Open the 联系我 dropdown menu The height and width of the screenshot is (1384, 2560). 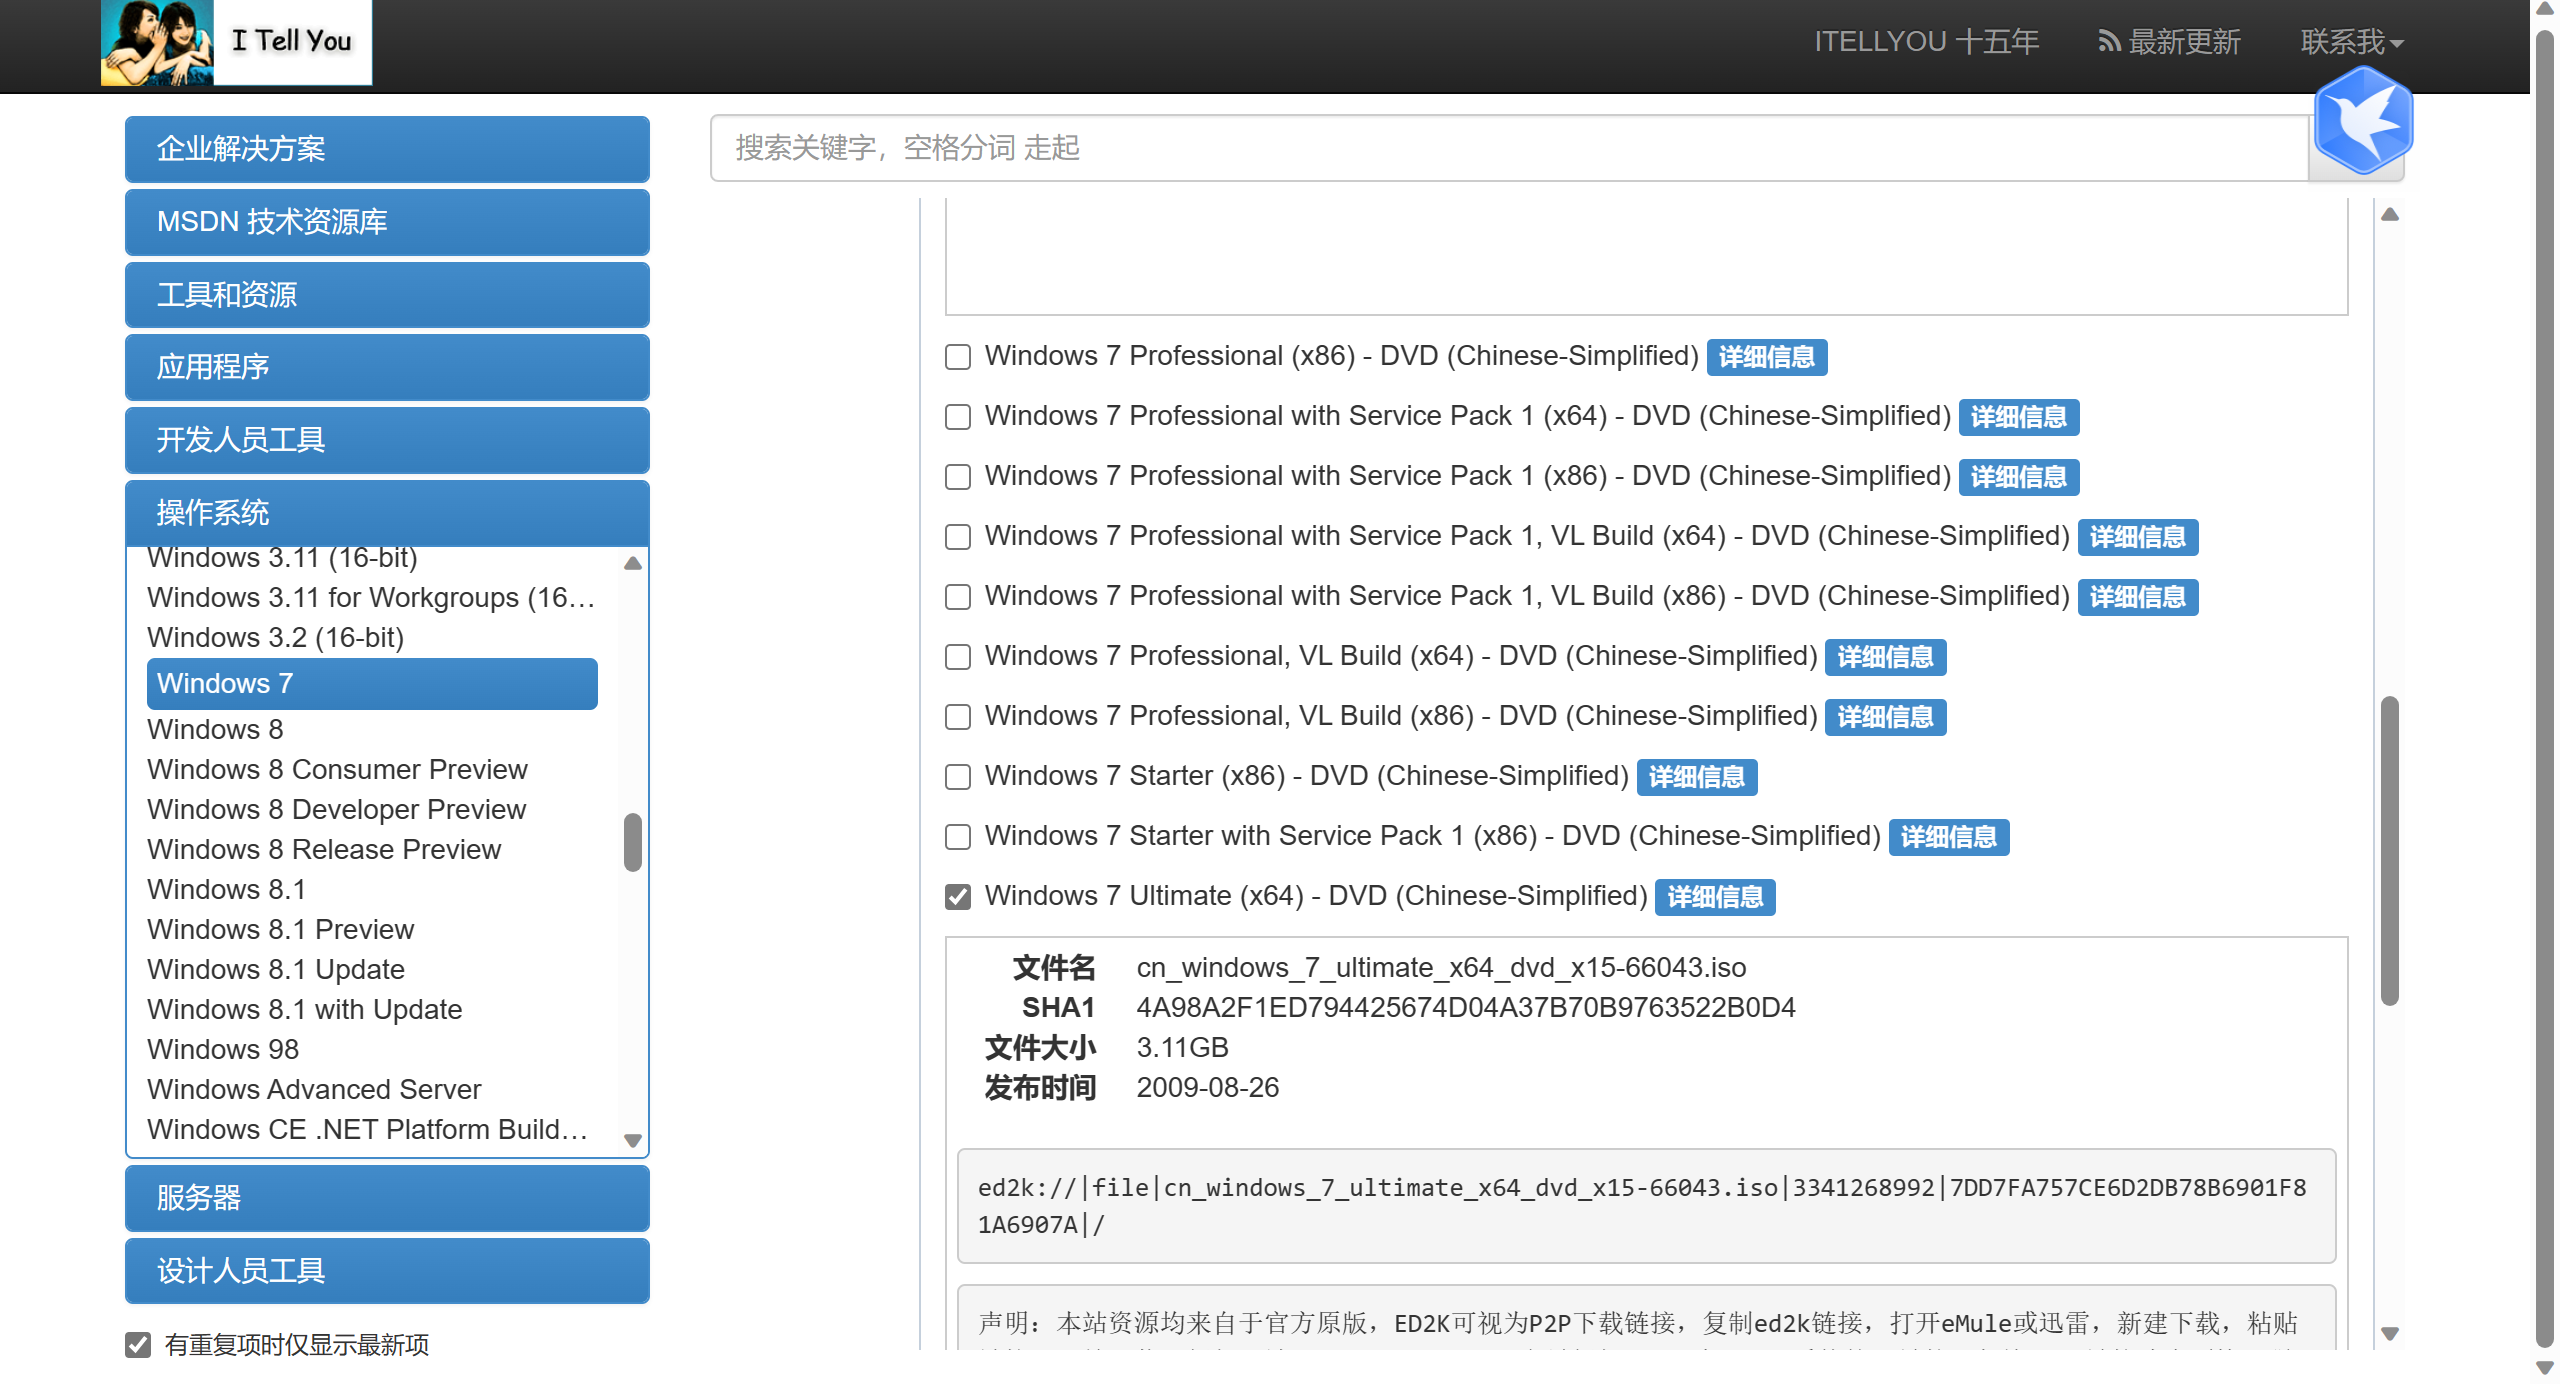coord(2351,42)
